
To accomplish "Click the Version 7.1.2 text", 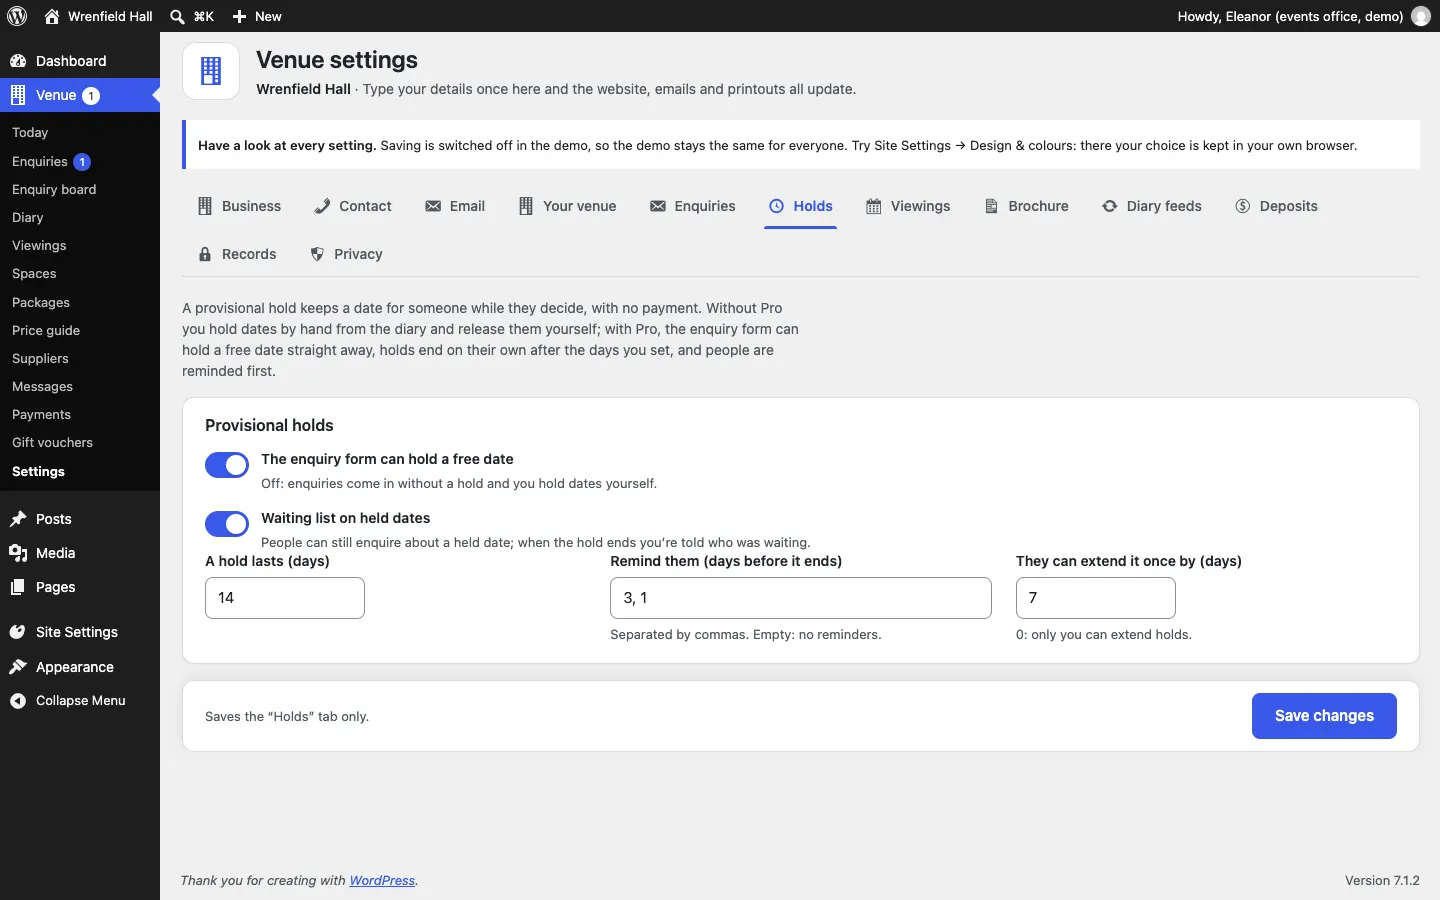I will (x=1382, y=881).
